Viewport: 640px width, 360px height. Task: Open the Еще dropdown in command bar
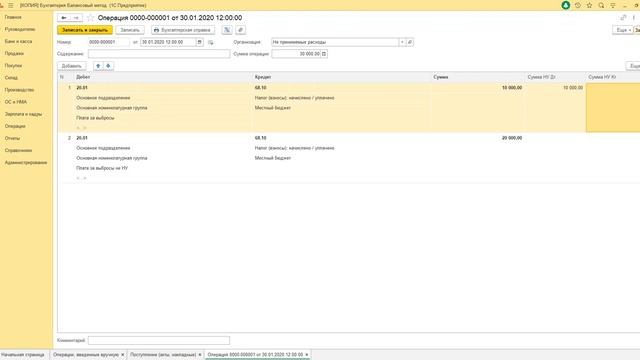(622, 30)
